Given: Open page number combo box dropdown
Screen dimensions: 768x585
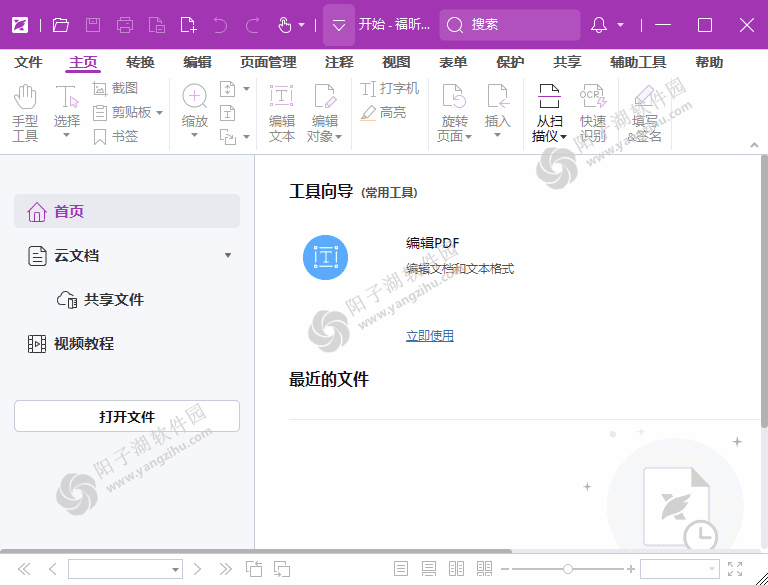Looking at the screenshot, I should [x=175, y=569].
